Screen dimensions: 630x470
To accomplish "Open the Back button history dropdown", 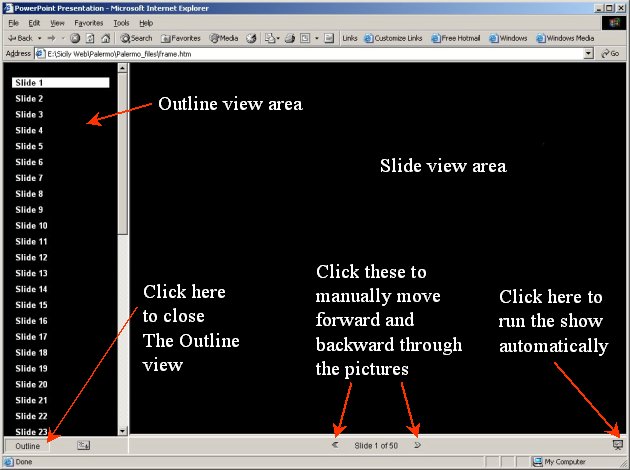I will [x=38, y=38].
